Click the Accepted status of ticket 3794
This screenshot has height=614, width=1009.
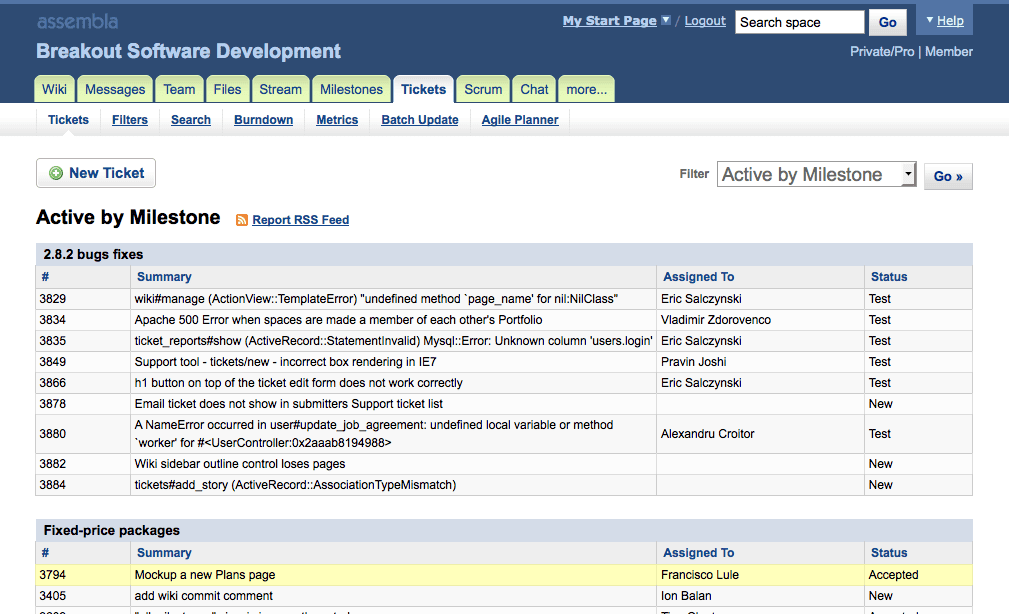coord(893,575)
